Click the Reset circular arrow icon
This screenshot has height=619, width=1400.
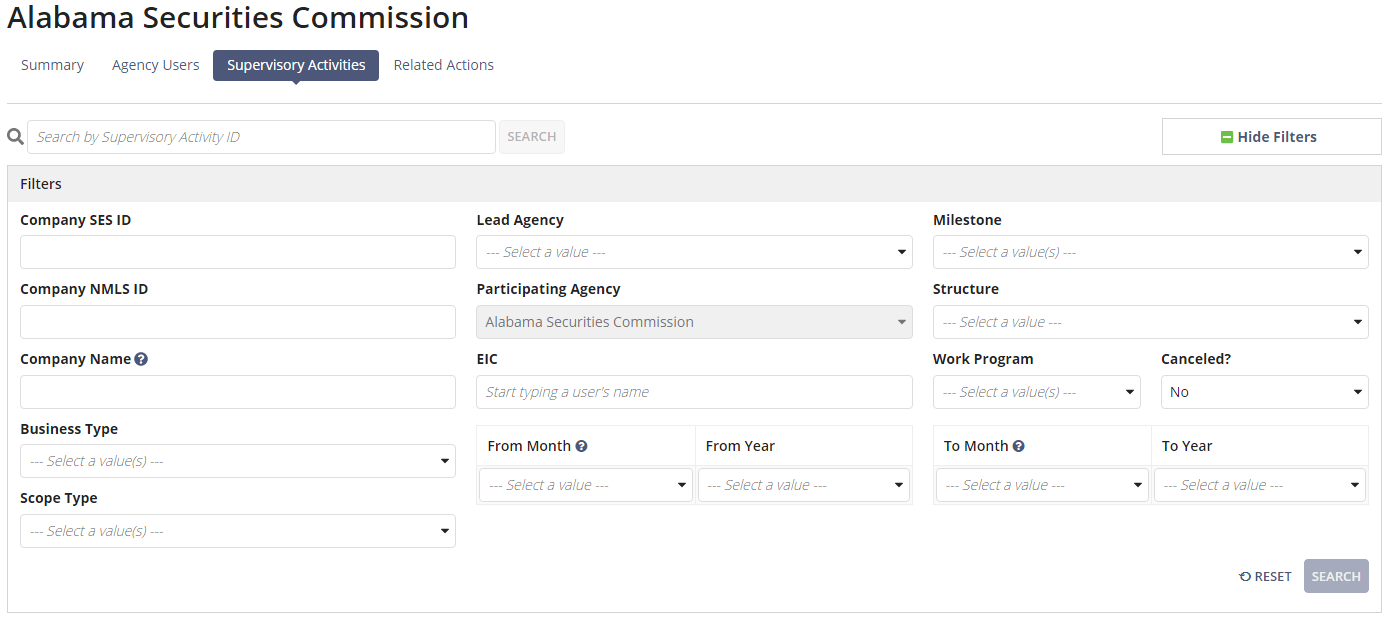[x=1242, y=576]
